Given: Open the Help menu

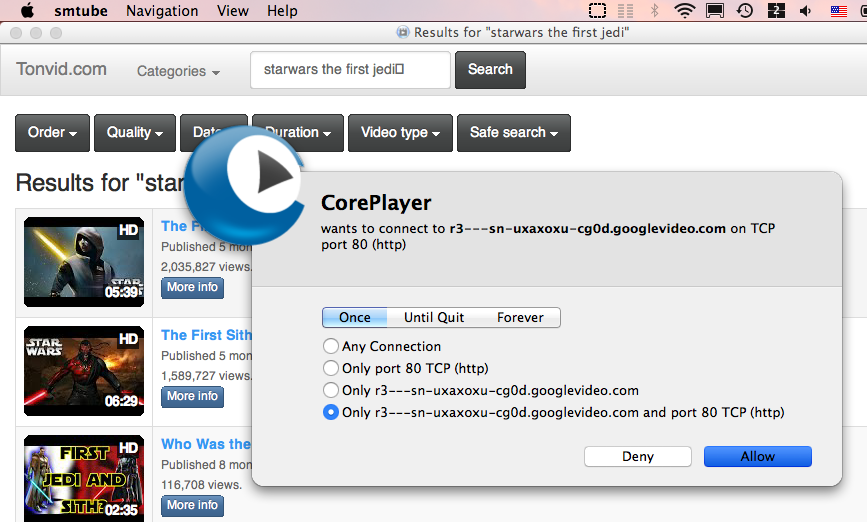Looking at the screenshot, I should pyautogui.click(x=282, y=11).
